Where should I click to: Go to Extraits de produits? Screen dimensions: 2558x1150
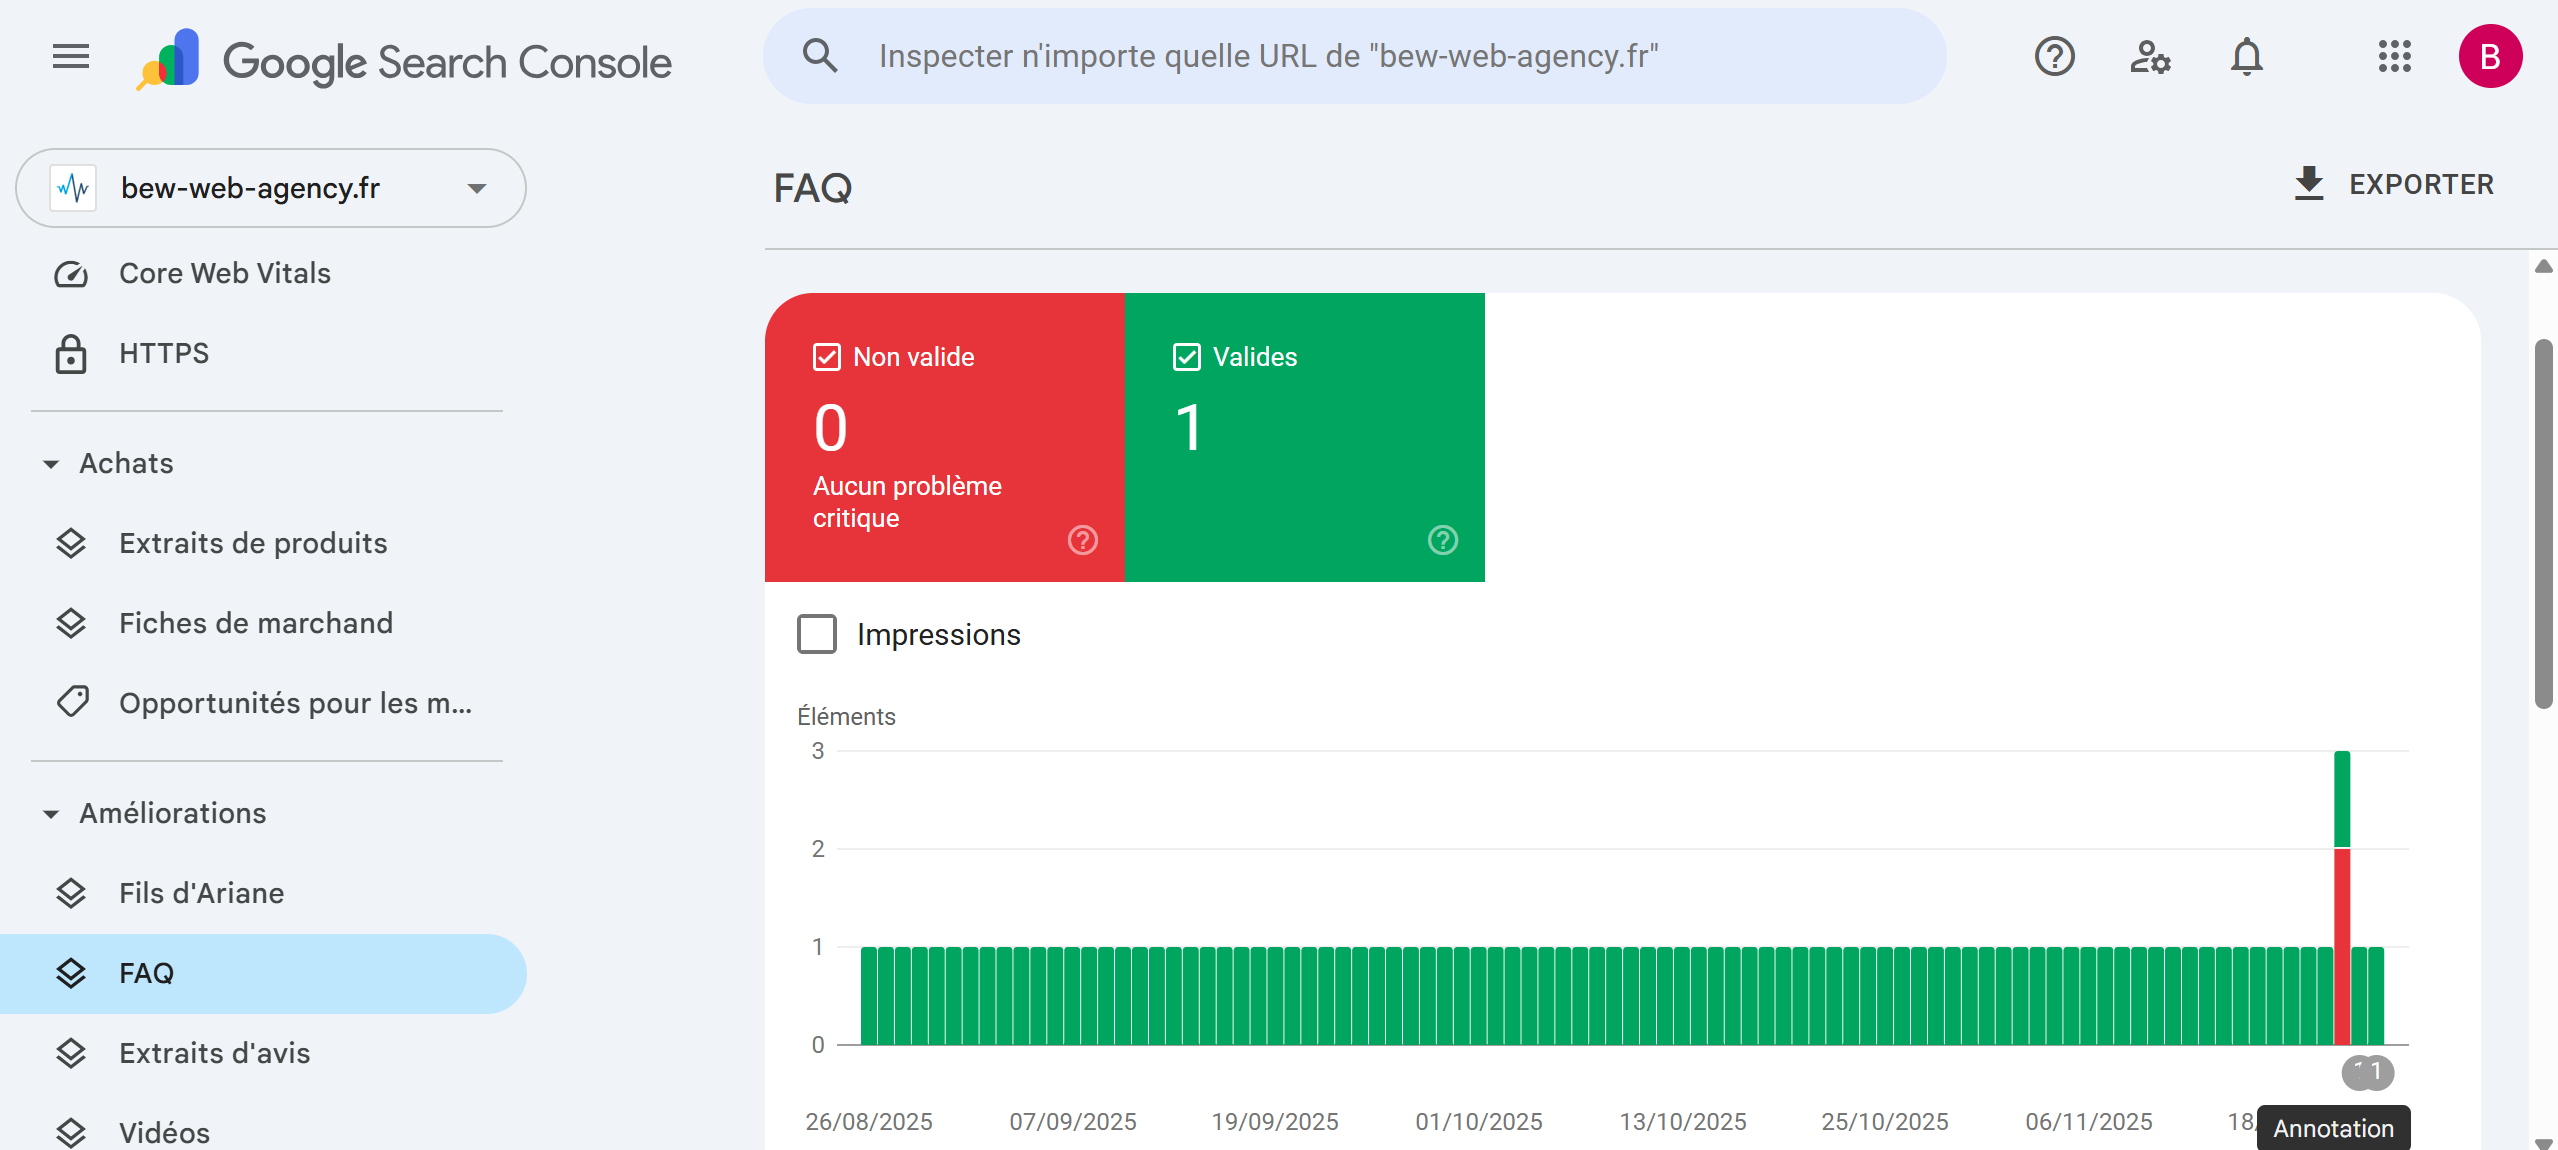point(264,544)
